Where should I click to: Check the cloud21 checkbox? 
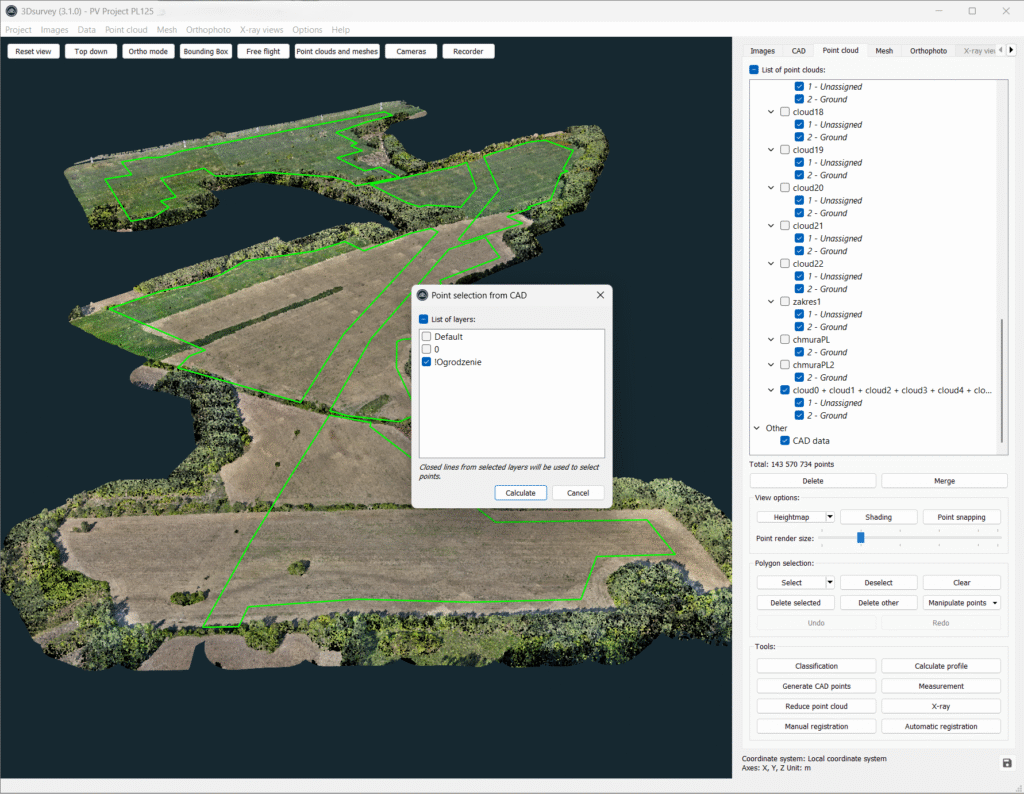point(785,225)
